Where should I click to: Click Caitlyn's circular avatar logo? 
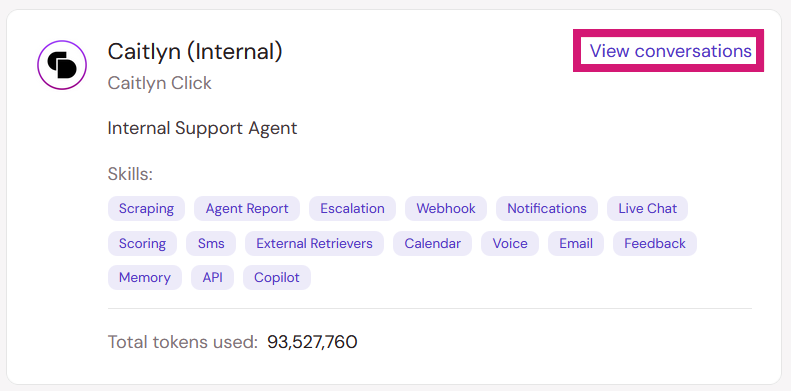[62, 65]
